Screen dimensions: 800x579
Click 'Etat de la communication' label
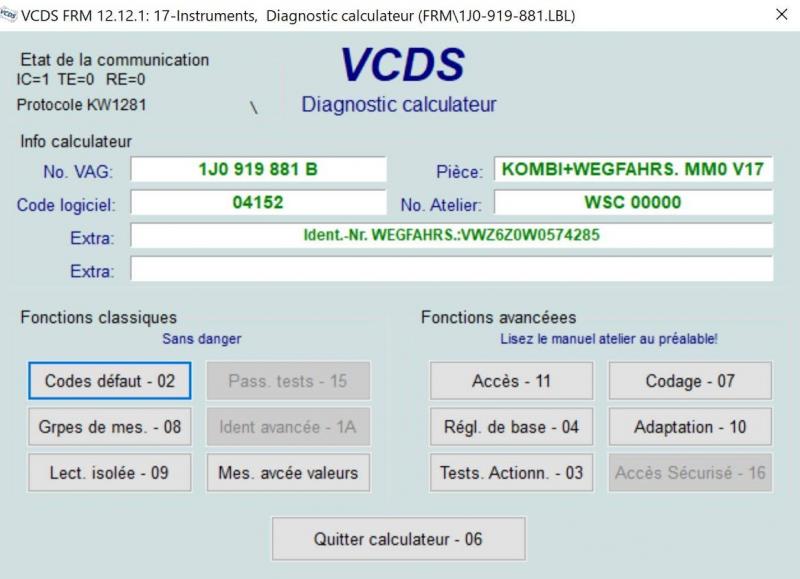point(115,60)
